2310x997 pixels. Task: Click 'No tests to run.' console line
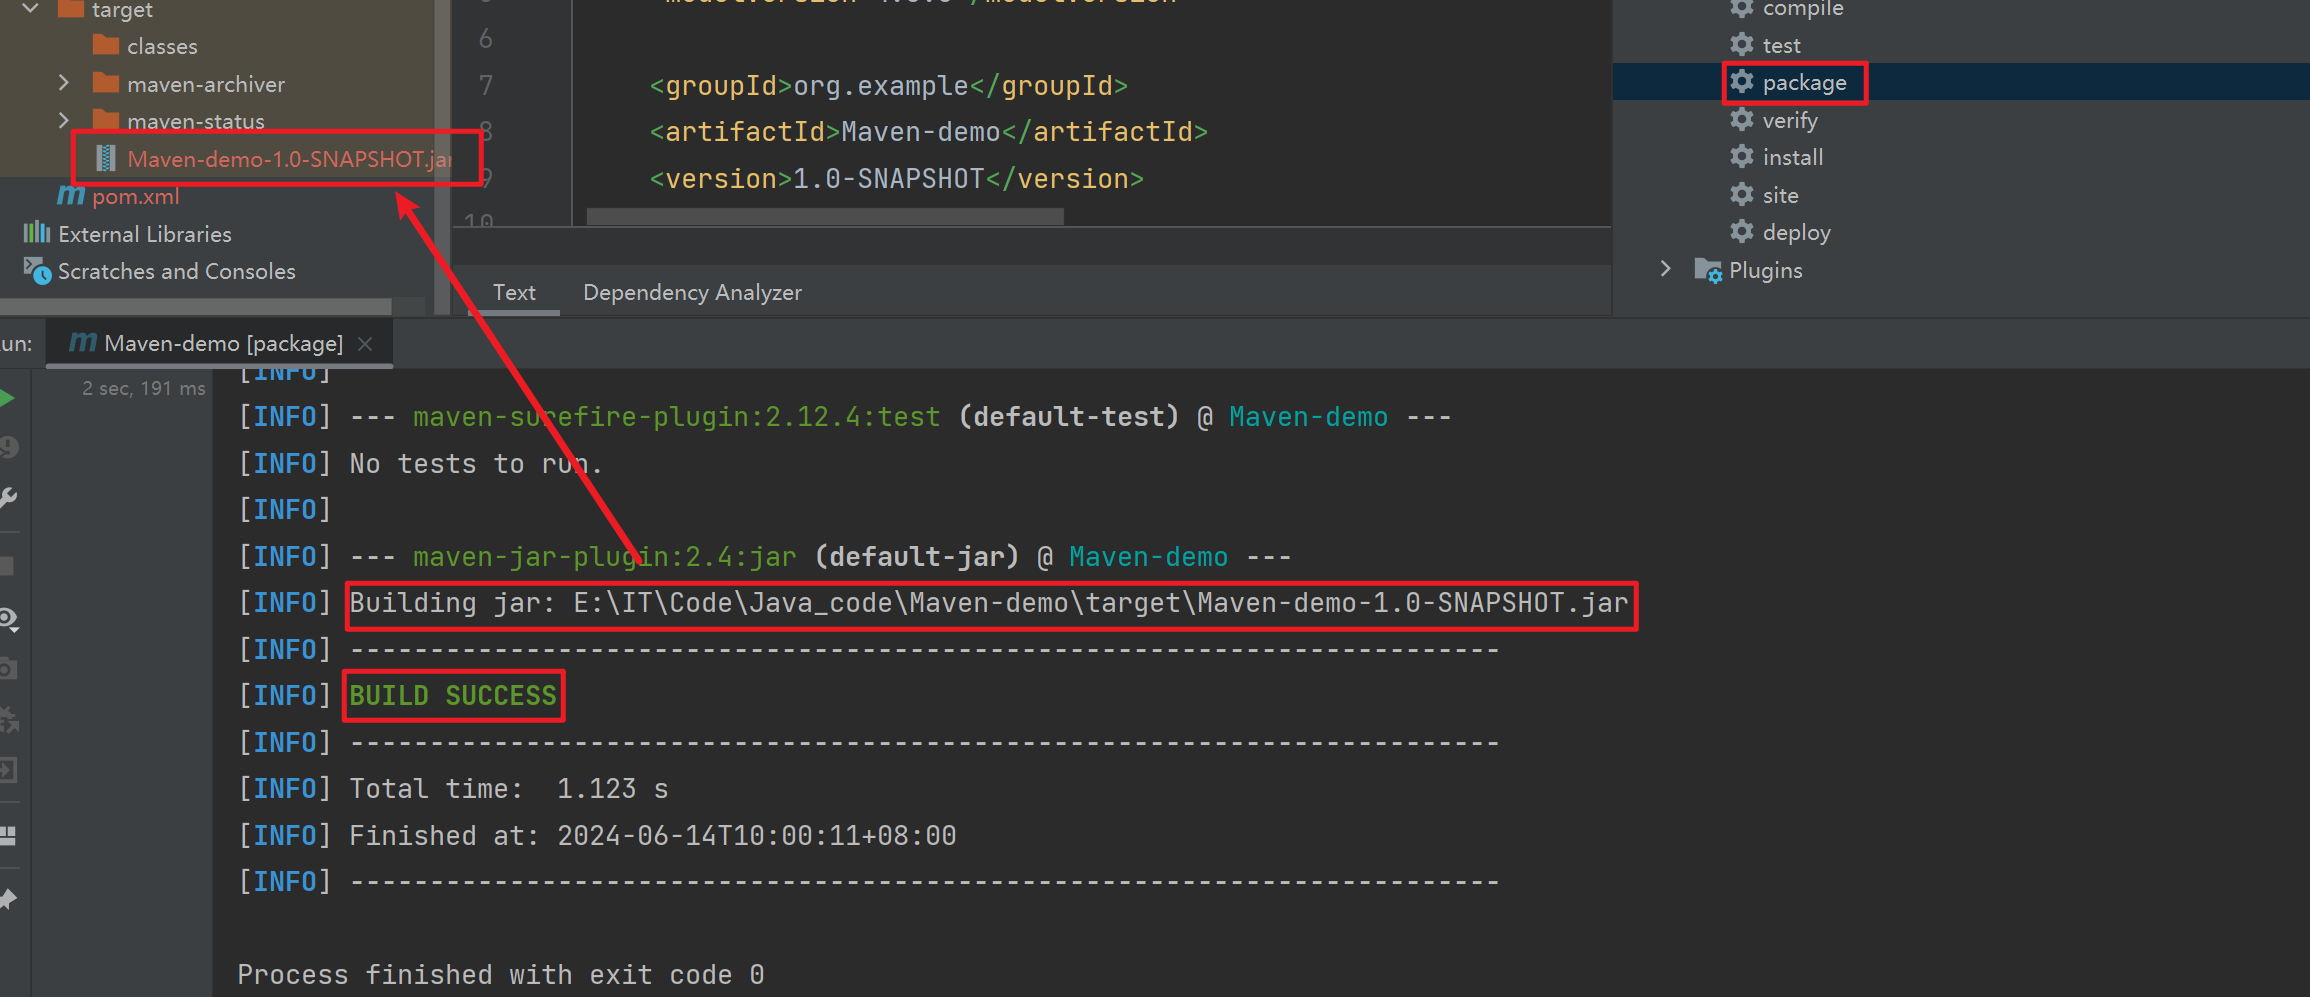tap(476, 464)
